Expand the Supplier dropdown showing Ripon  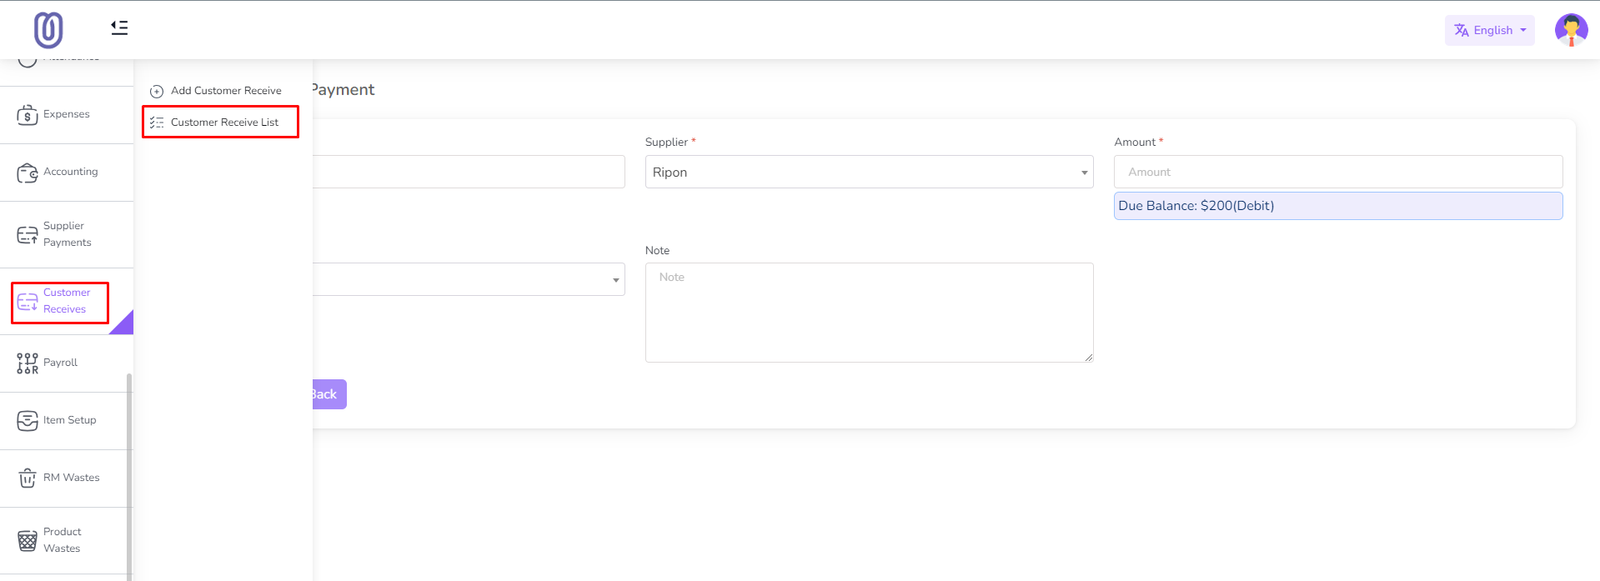868,172
